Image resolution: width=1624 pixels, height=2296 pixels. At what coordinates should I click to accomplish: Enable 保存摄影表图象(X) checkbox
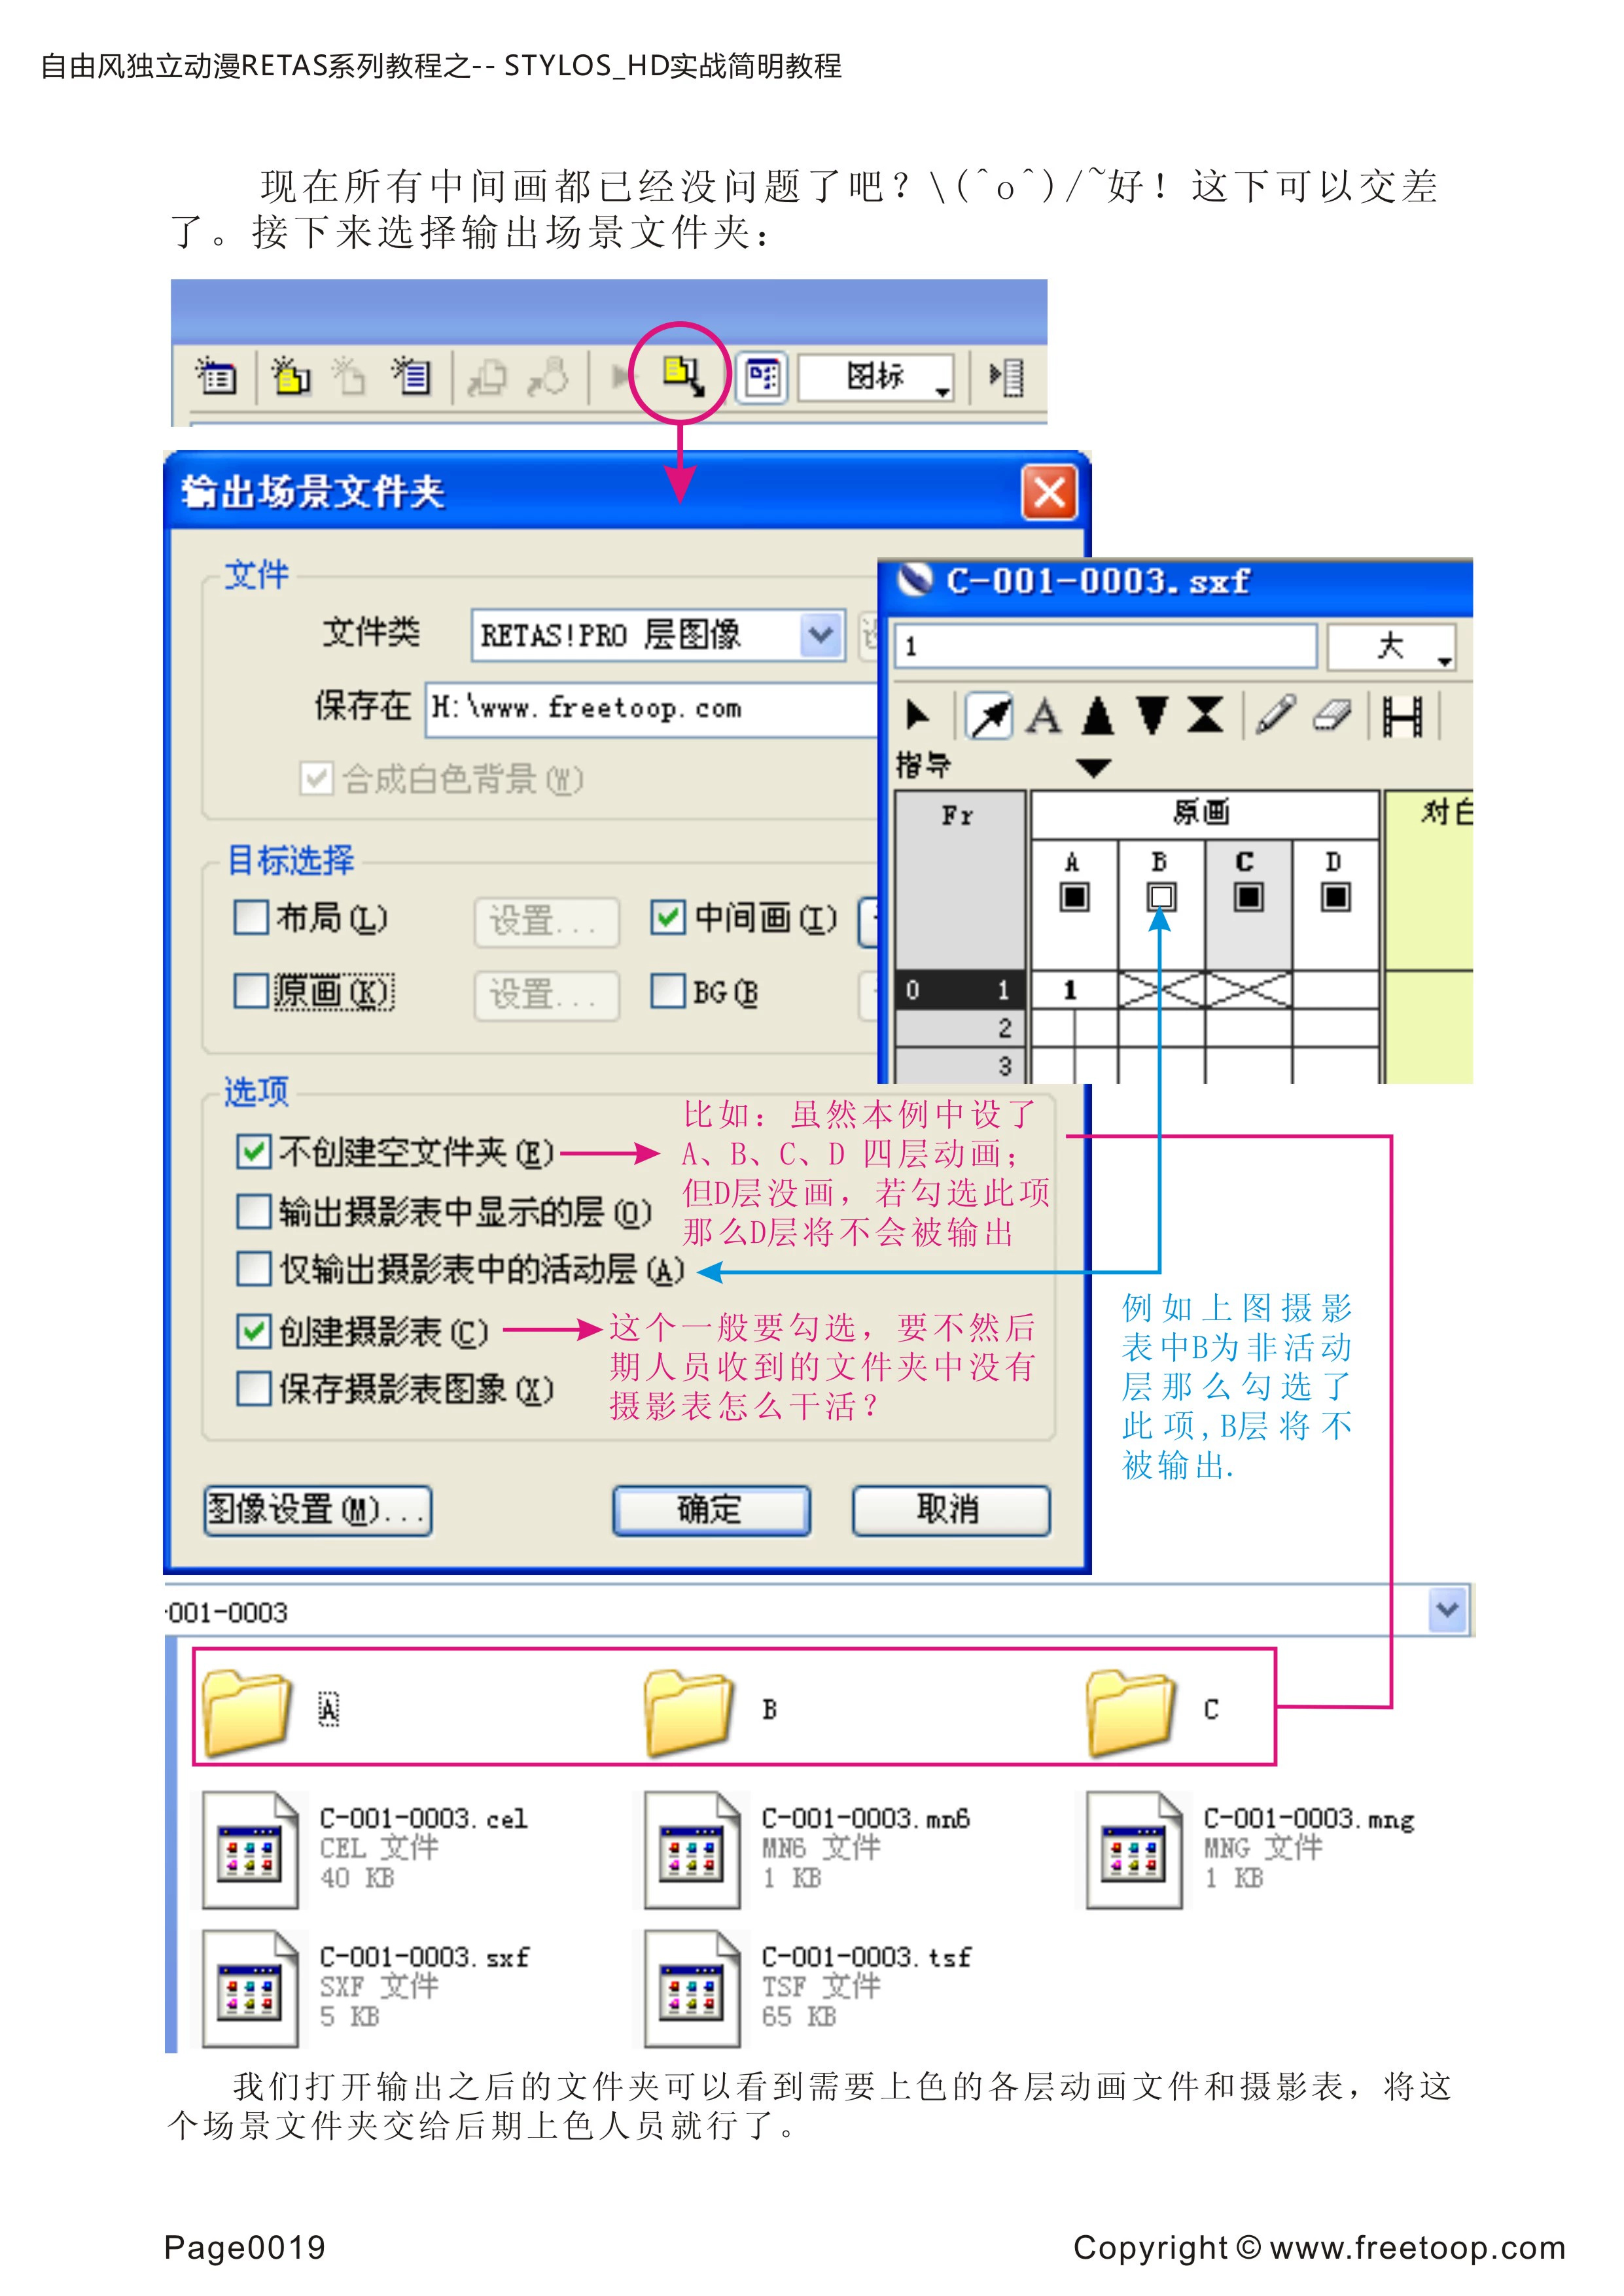(x=253, y=1388)
